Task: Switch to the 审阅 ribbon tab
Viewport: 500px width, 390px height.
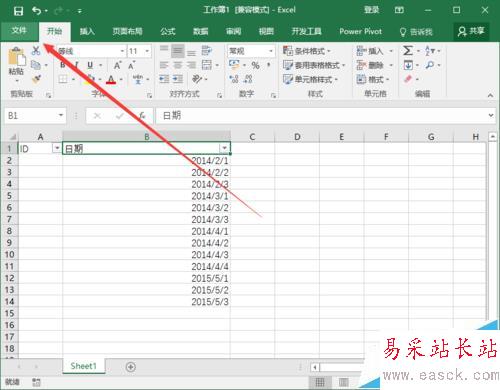Action: pos(233,31)
